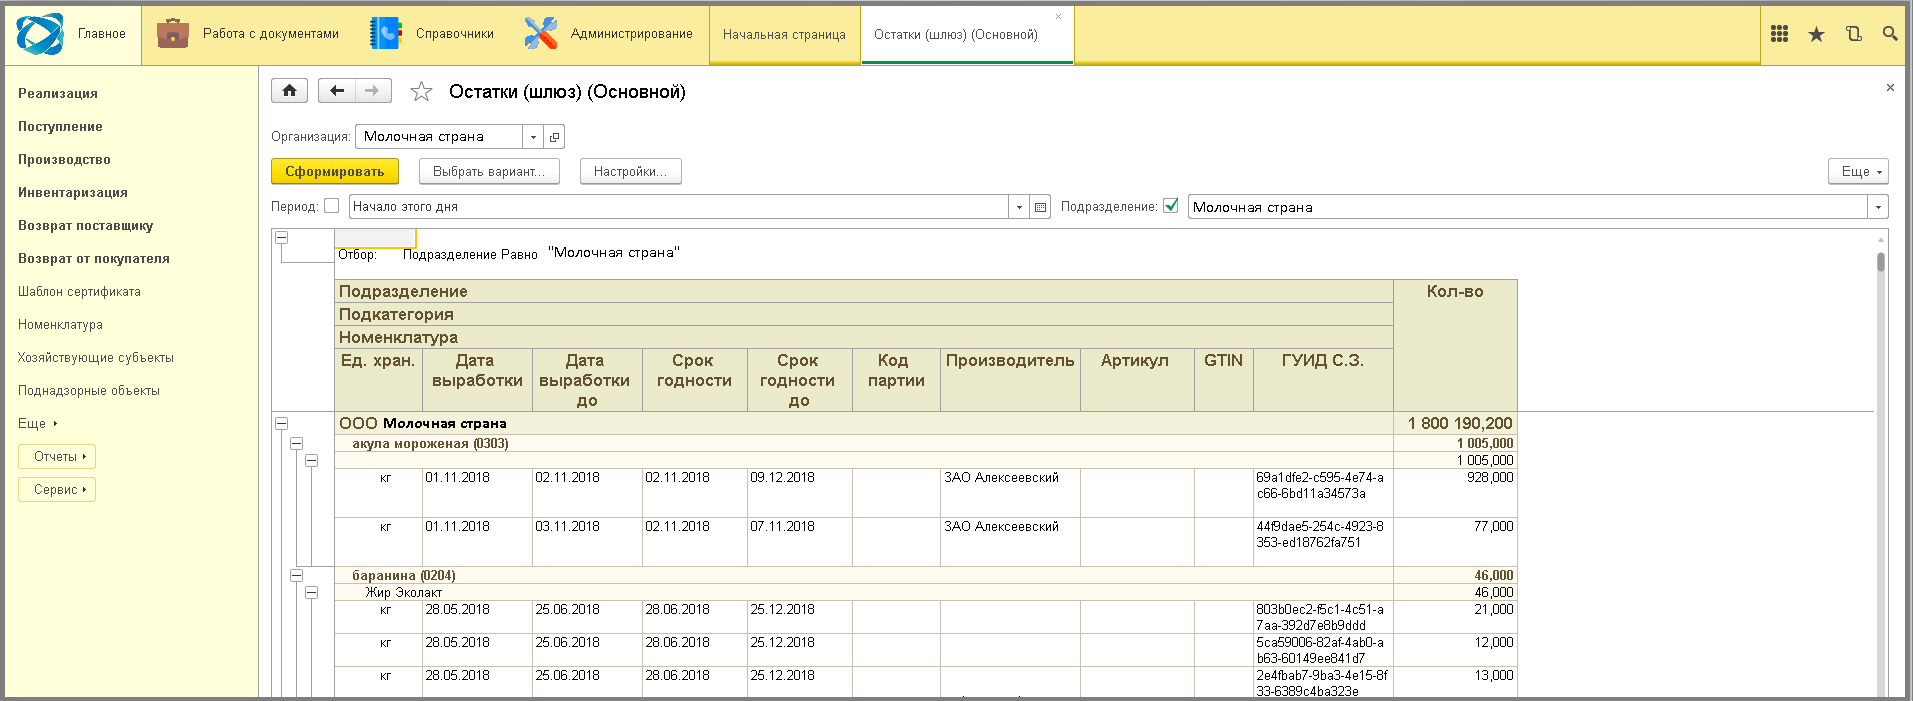Open selected organization card icon

(554, 137)
